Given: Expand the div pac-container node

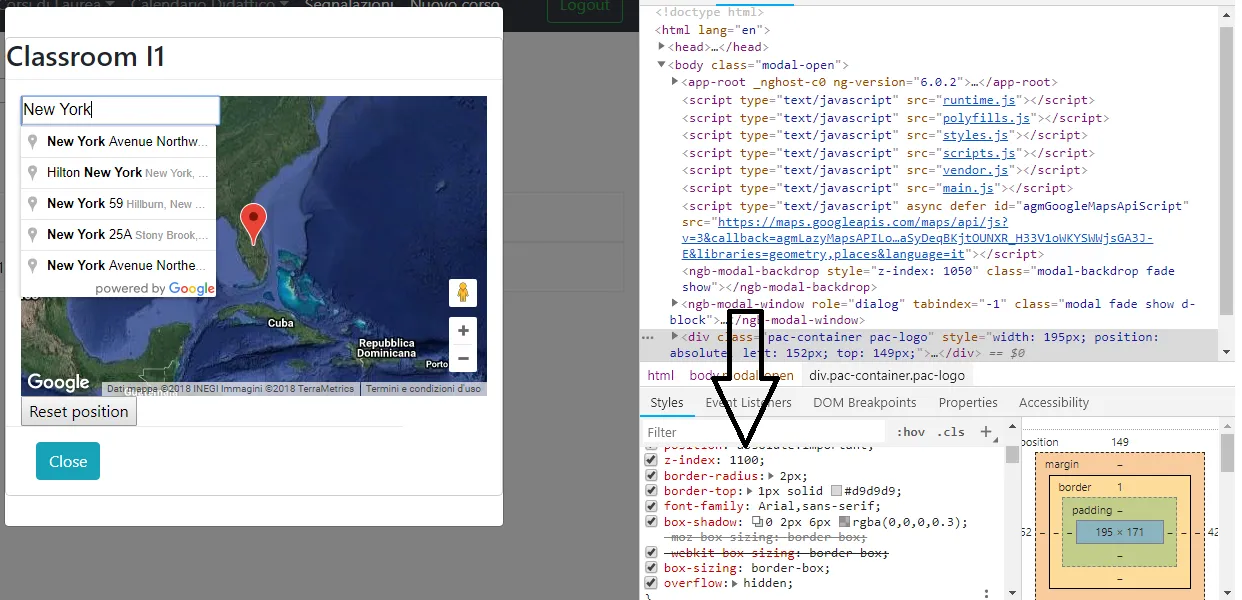Looking at the screenshot, I should click(675, 336).
